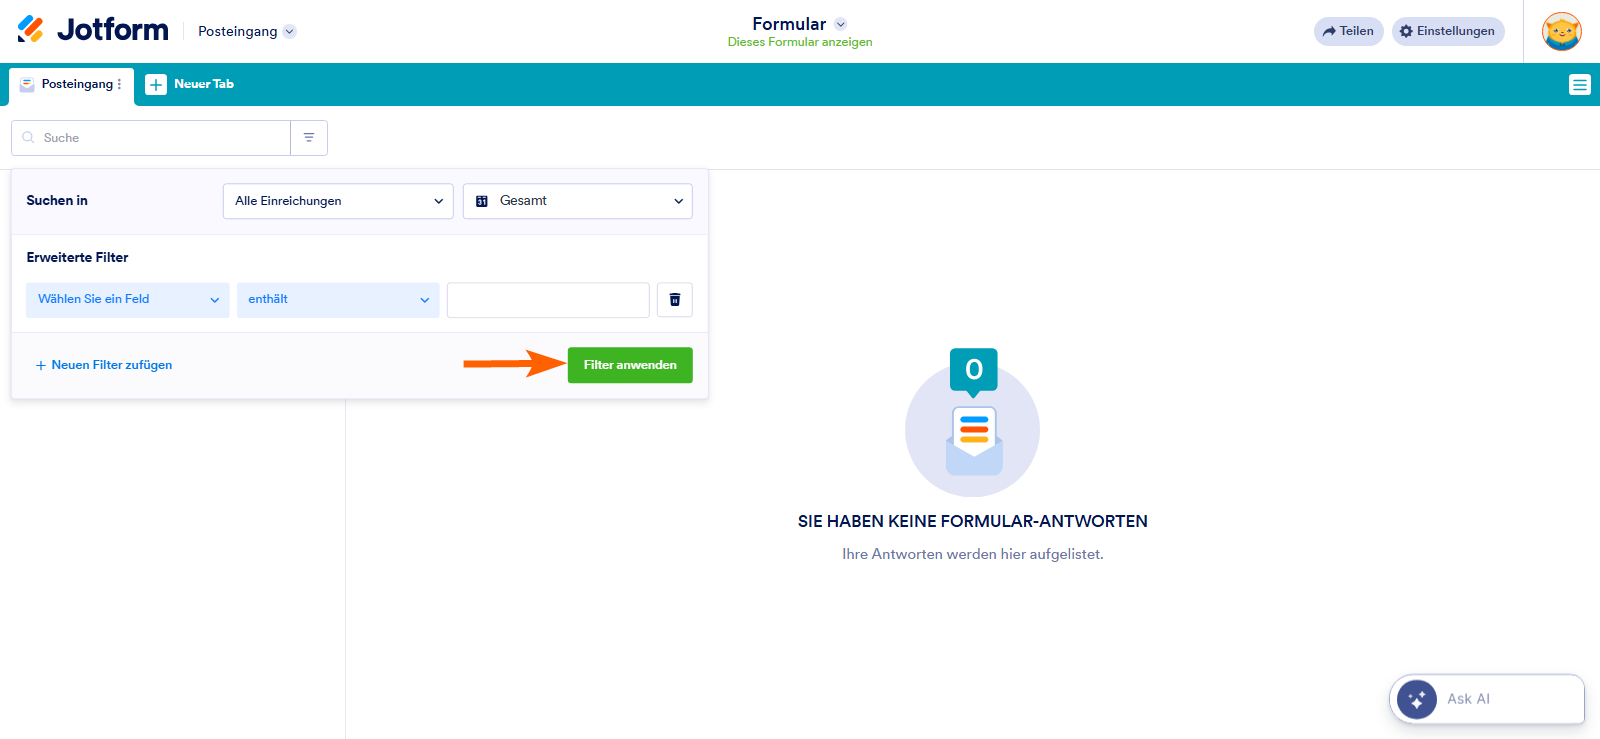Screen dimensions: 1600x739
Task: Open the Gesamt date range dropdown
Action: pyautogui.click(x=578, y=201)
